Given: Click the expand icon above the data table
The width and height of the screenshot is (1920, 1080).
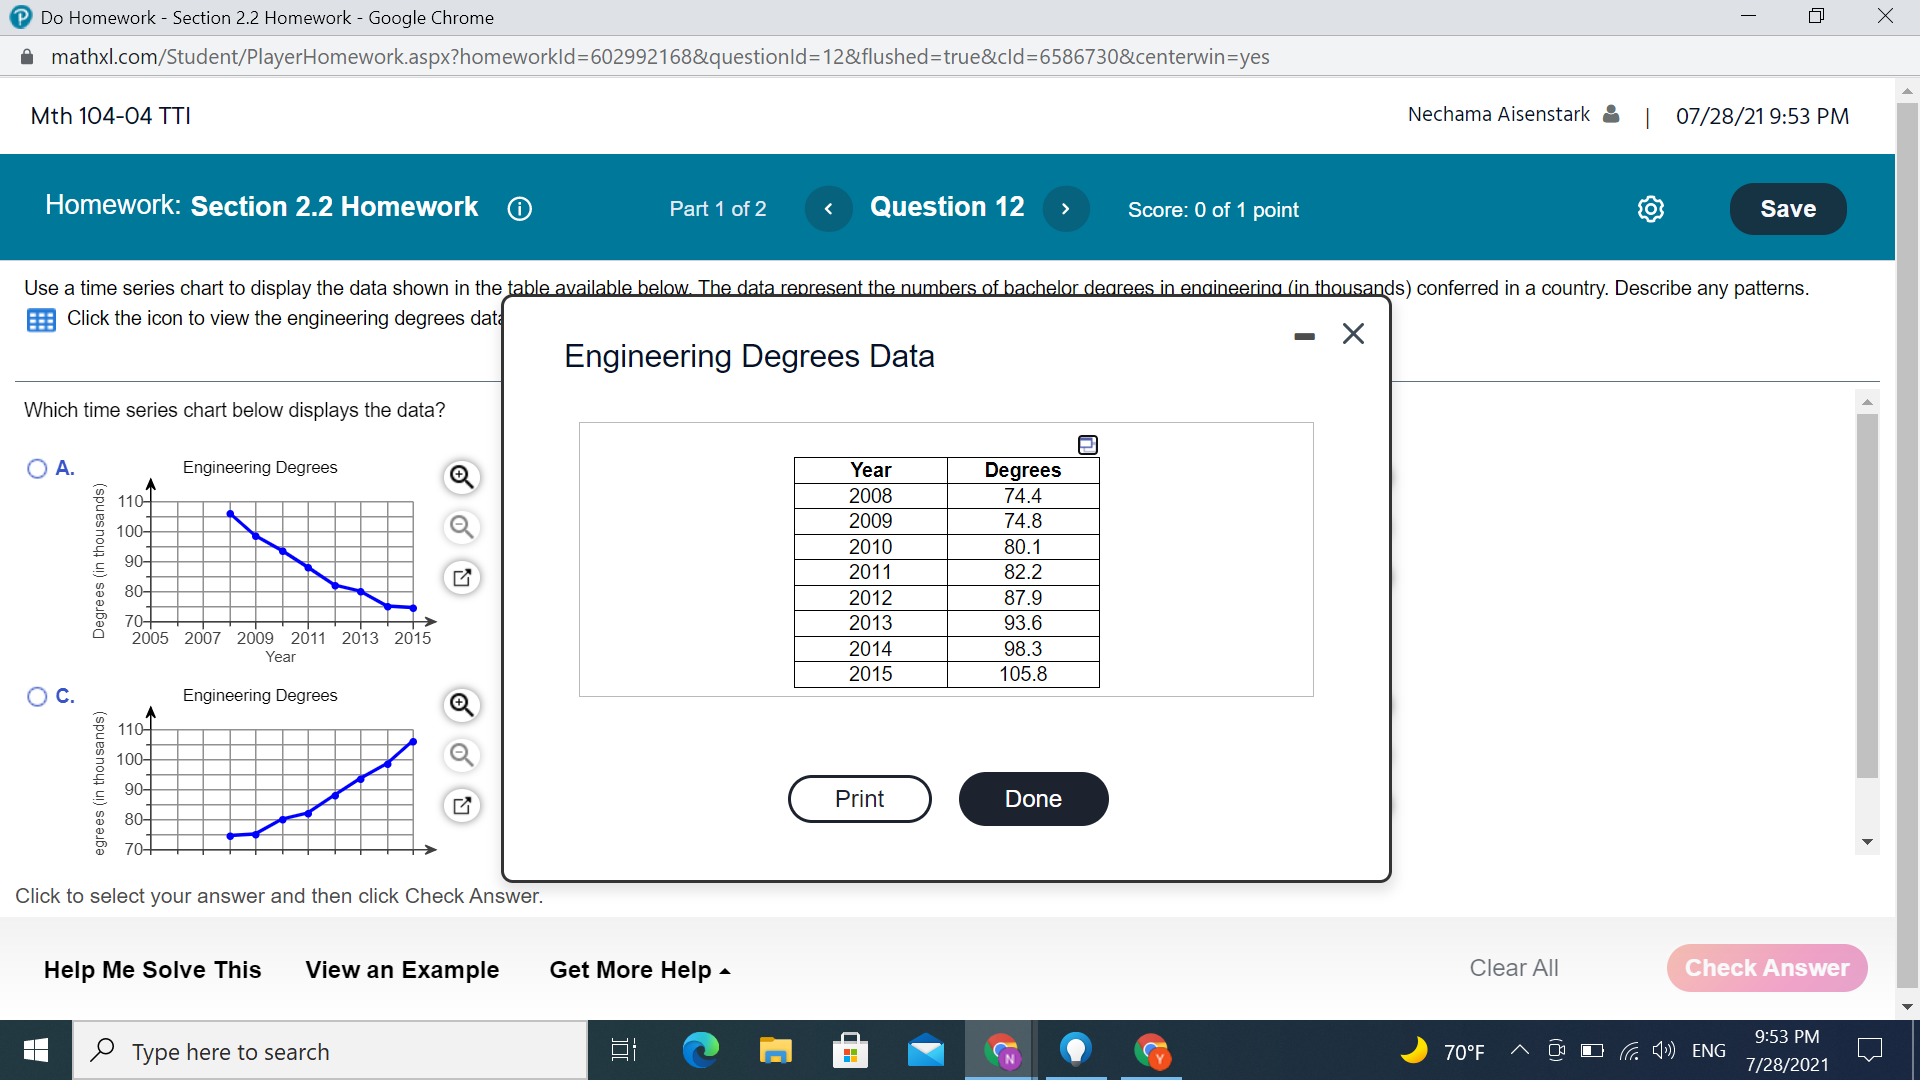Looking at the screenshot, I should click(x=1087, y=444).
